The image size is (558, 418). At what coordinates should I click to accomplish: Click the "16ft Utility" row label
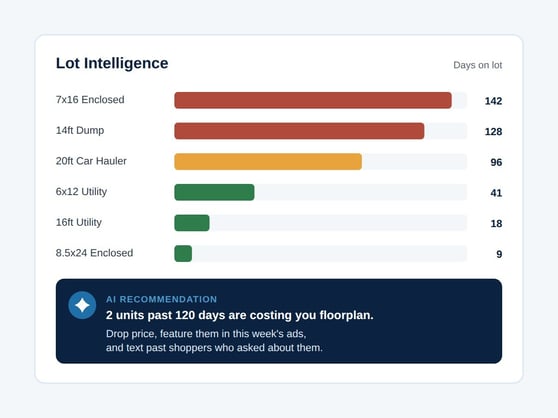pos(79,222)
